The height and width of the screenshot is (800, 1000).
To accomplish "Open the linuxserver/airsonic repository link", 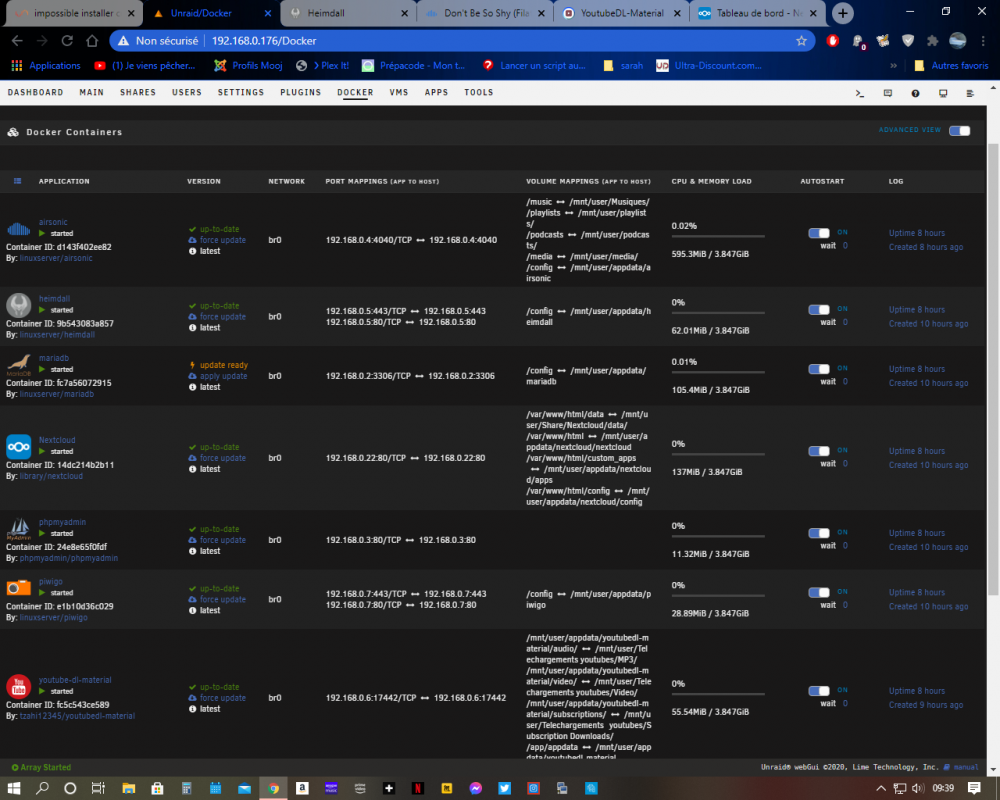I will pos(56,258).
